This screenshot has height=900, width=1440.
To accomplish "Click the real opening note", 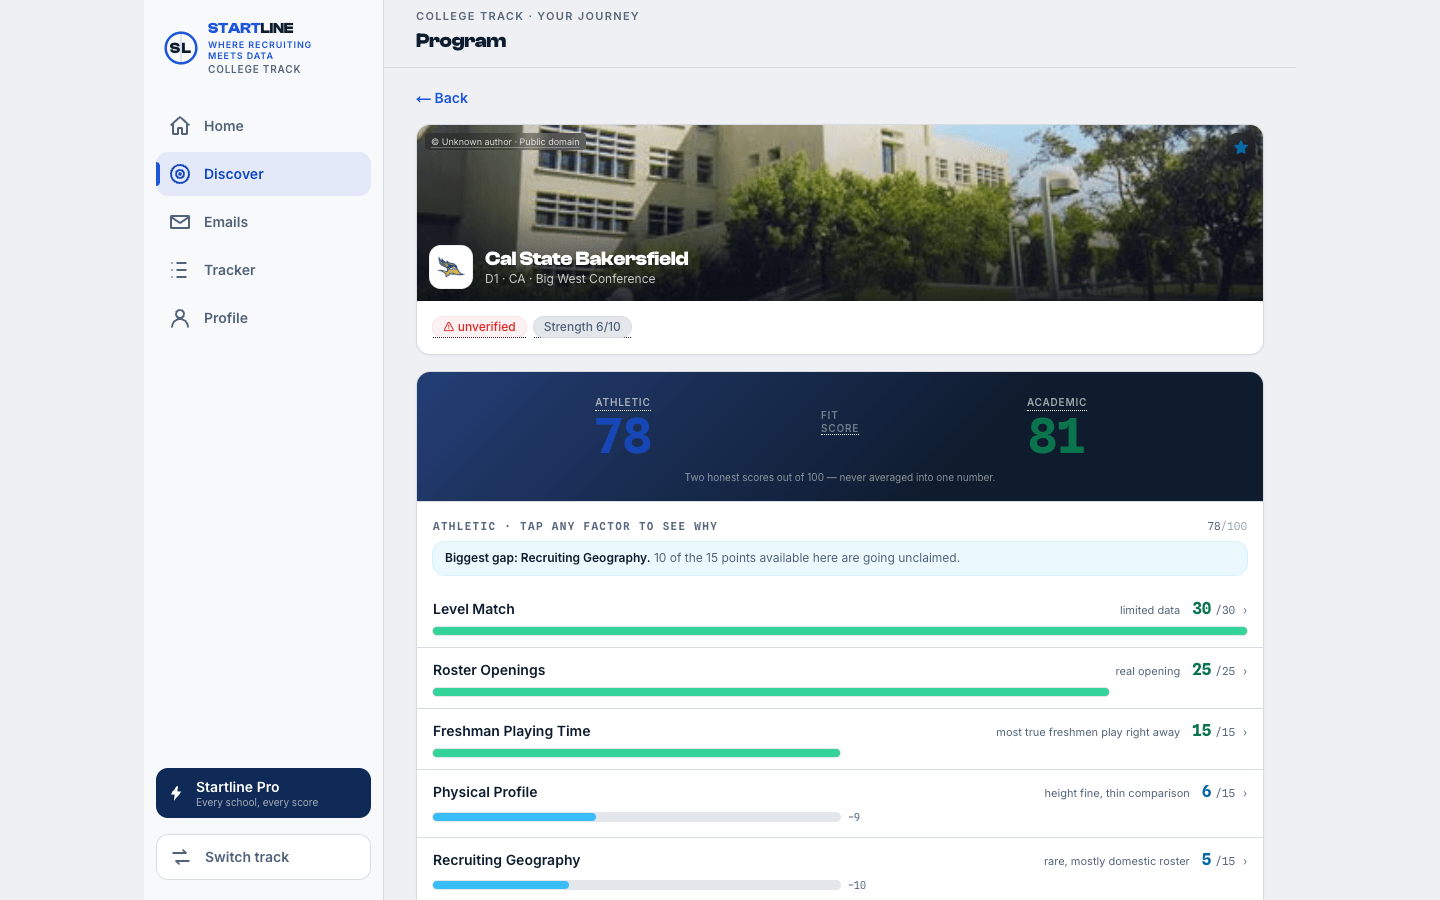I will (x=1148, y=671).
